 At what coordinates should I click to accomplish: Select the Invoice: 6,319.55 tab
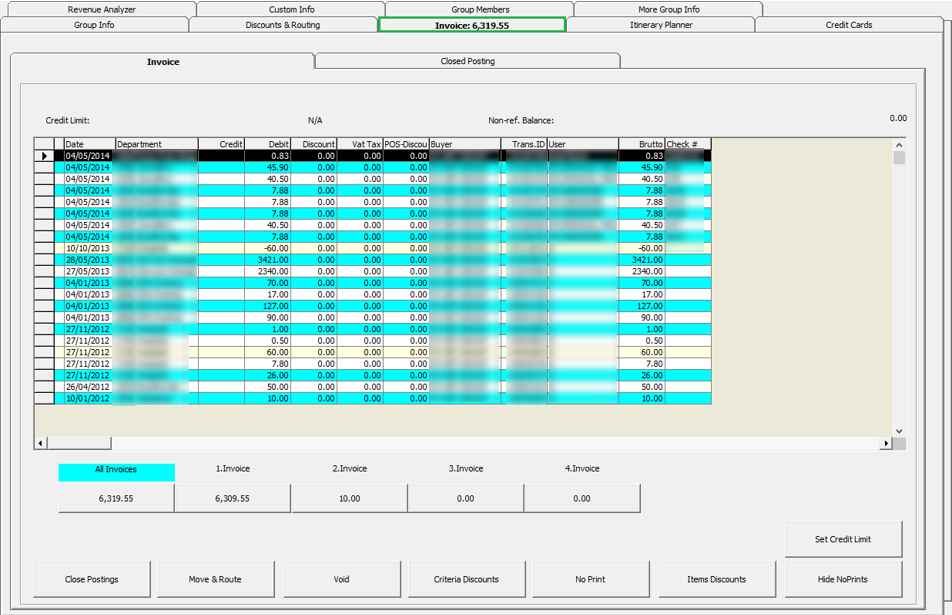472,25
